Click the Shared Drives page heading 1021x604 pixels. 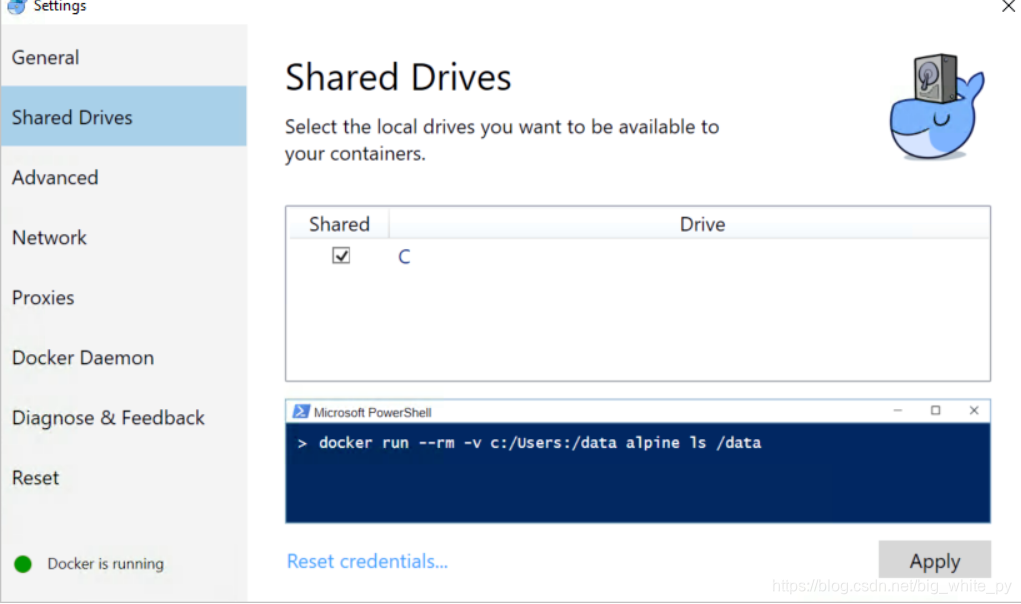coord(398,77)
